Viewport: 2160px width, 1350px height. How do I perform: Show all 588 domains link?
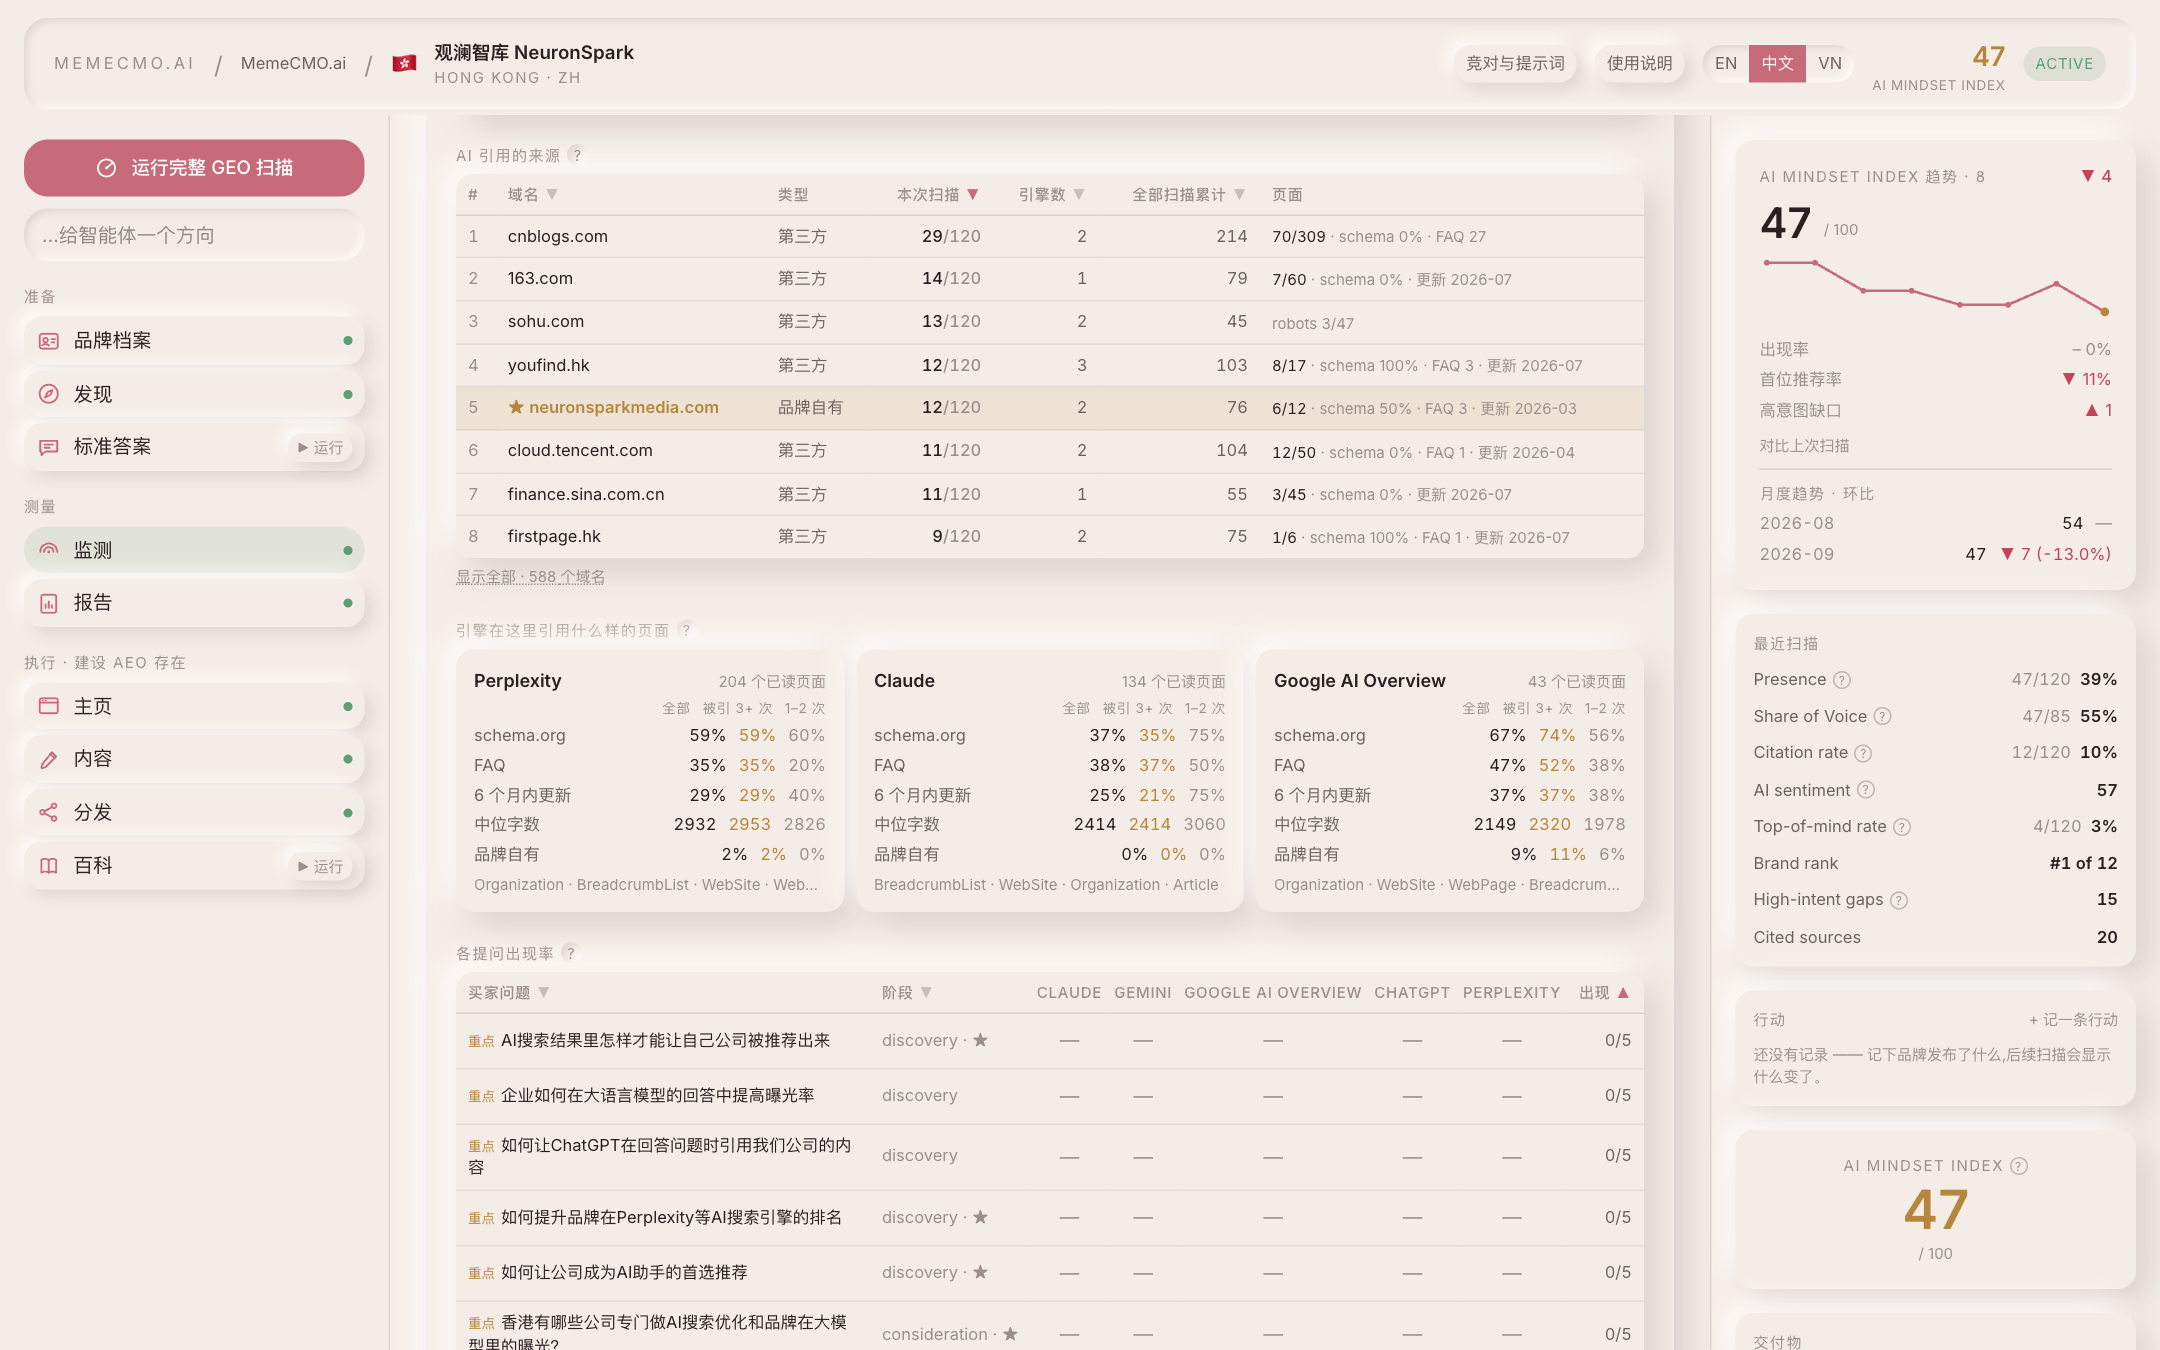tap(530, 577)
